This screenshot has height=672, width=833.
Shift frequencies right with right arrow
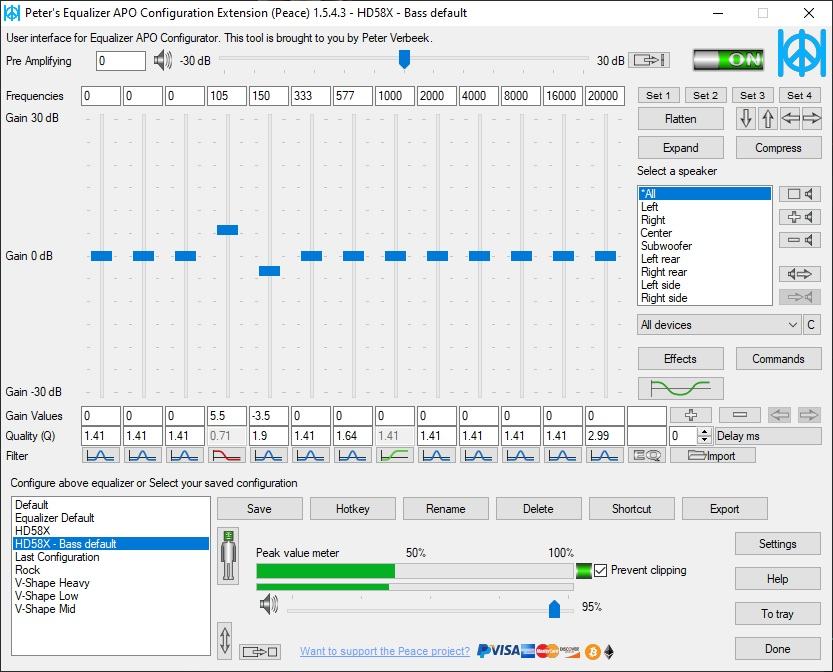(812, 118)
